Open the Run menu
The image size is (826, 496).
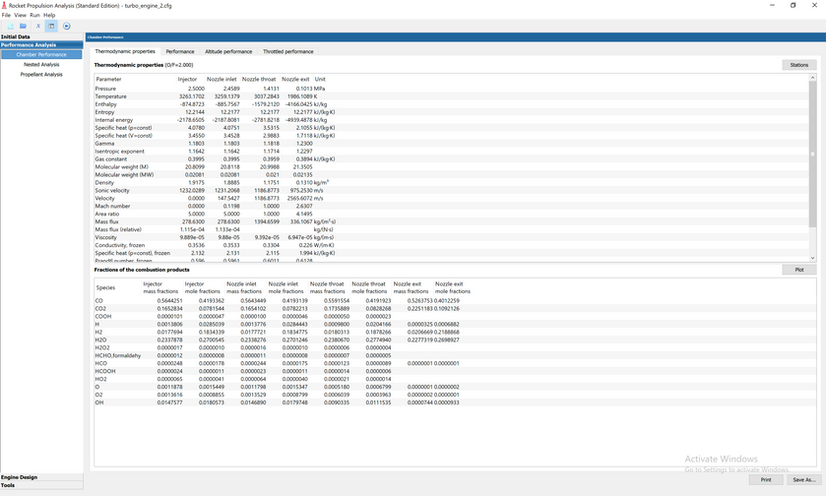coord(35,15)
